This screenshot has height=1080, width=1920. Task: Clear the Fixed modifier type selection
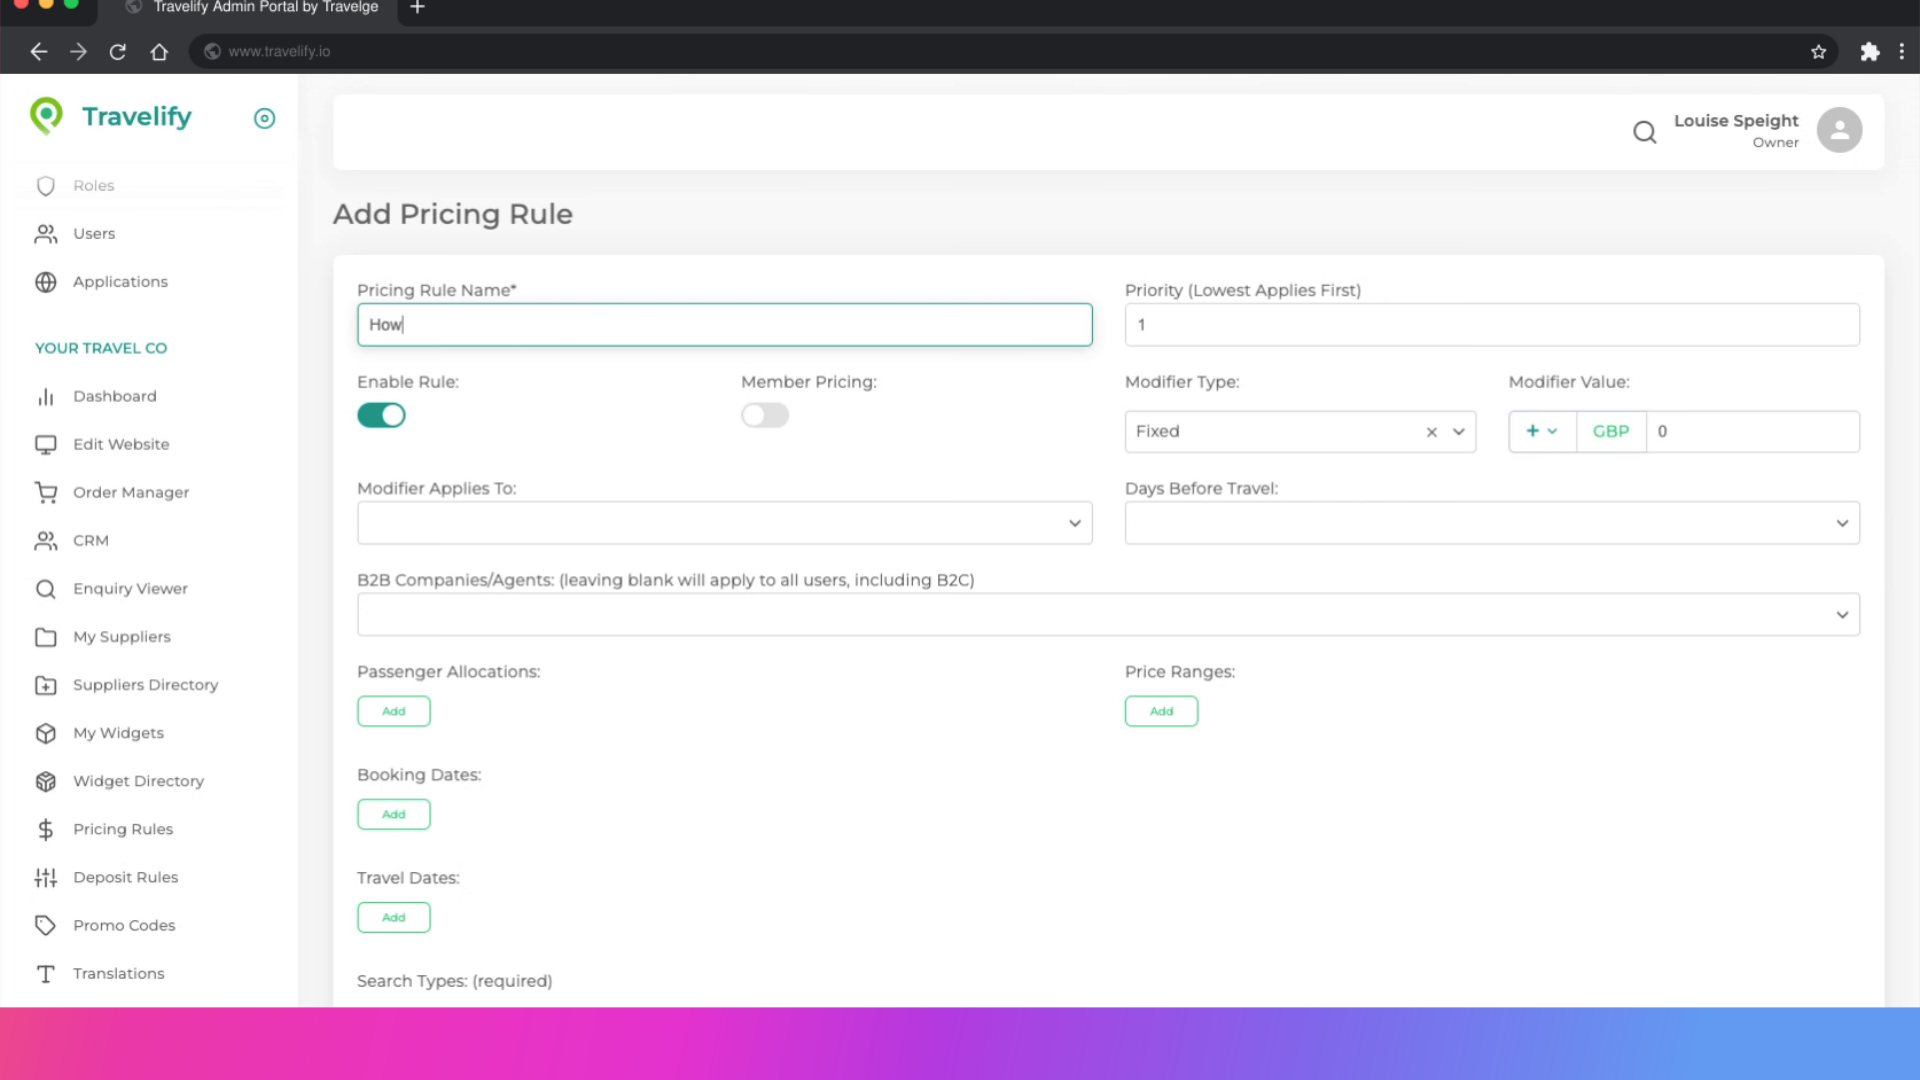(1431, 432)
